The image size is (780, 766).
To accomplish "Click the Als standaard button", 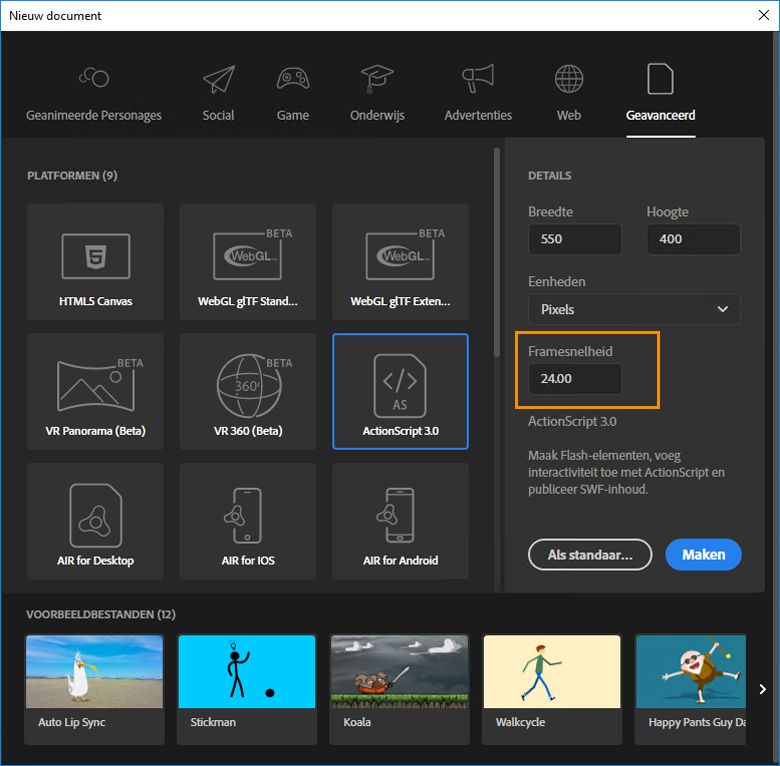I will (x=590, y=555).
